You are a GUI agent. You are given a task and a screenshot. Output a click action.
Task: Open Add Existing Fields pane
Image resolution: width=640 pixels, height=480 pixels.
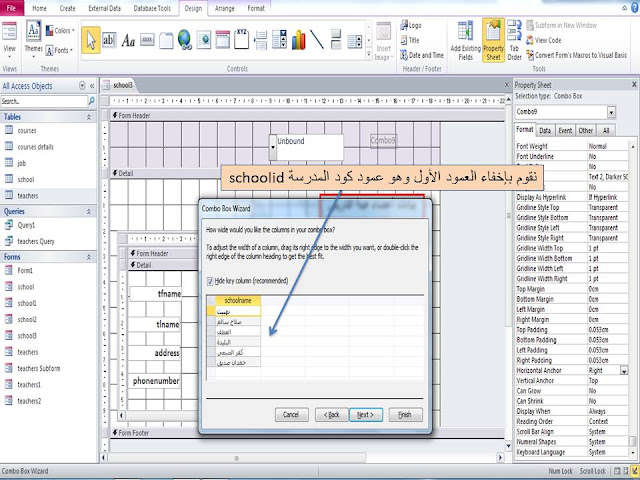pos(465,41)
